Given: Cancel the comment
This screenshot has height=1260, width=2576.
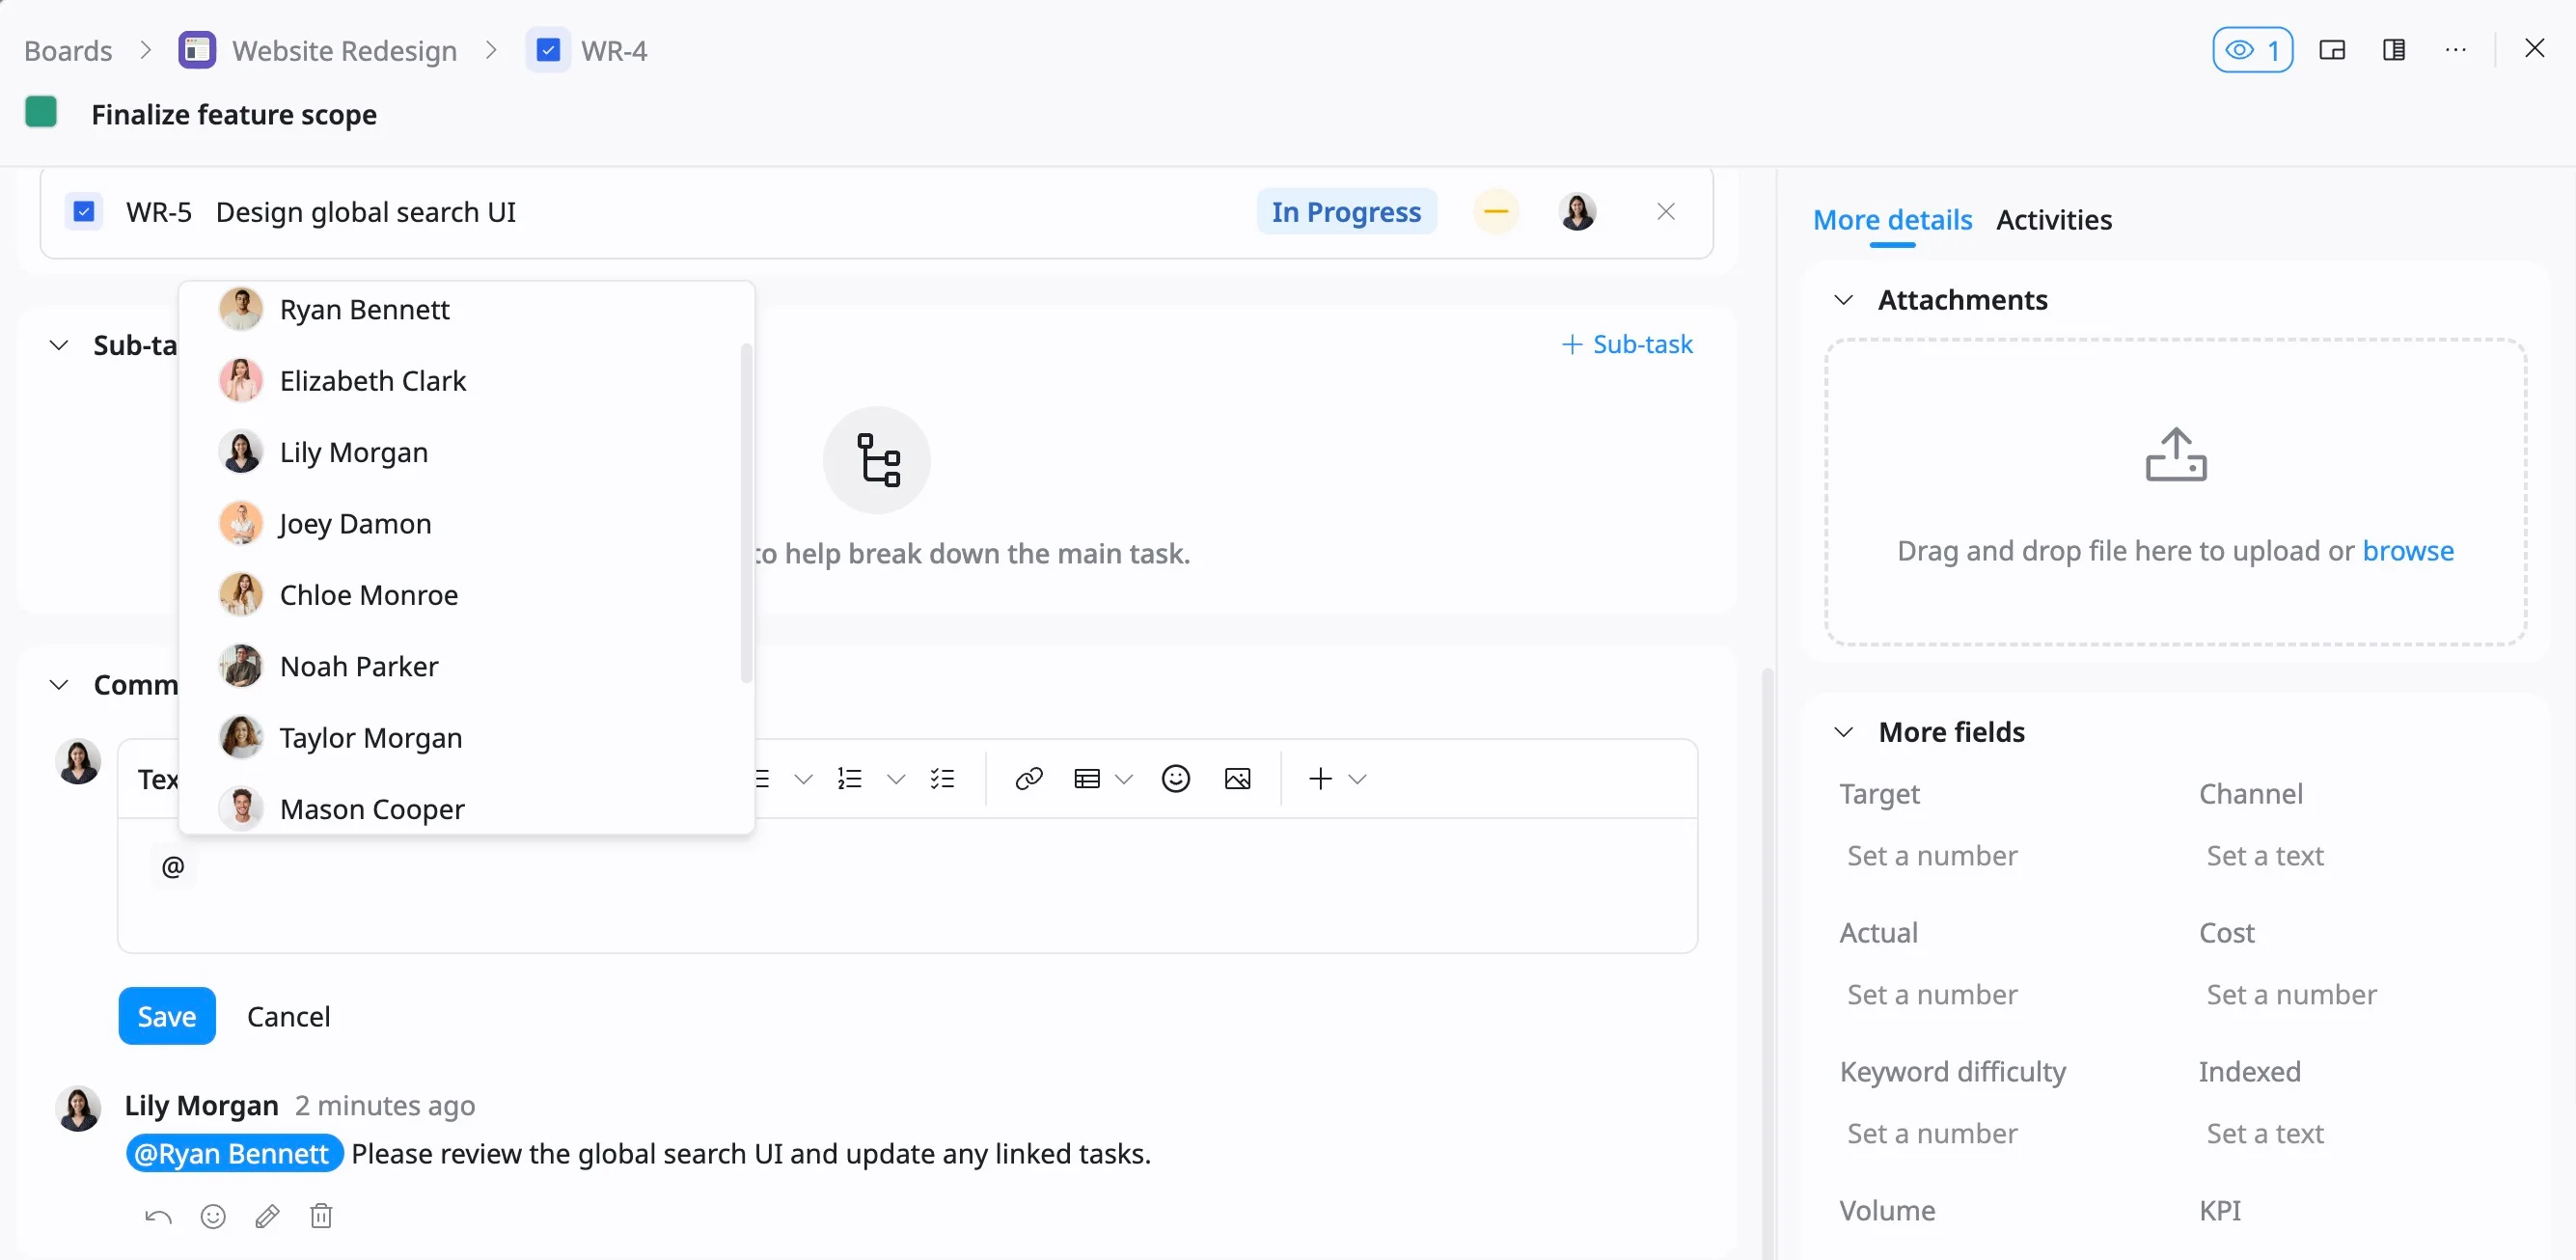Looking at the screenshot, I should pyautogui.click(x=288, y=1016).
